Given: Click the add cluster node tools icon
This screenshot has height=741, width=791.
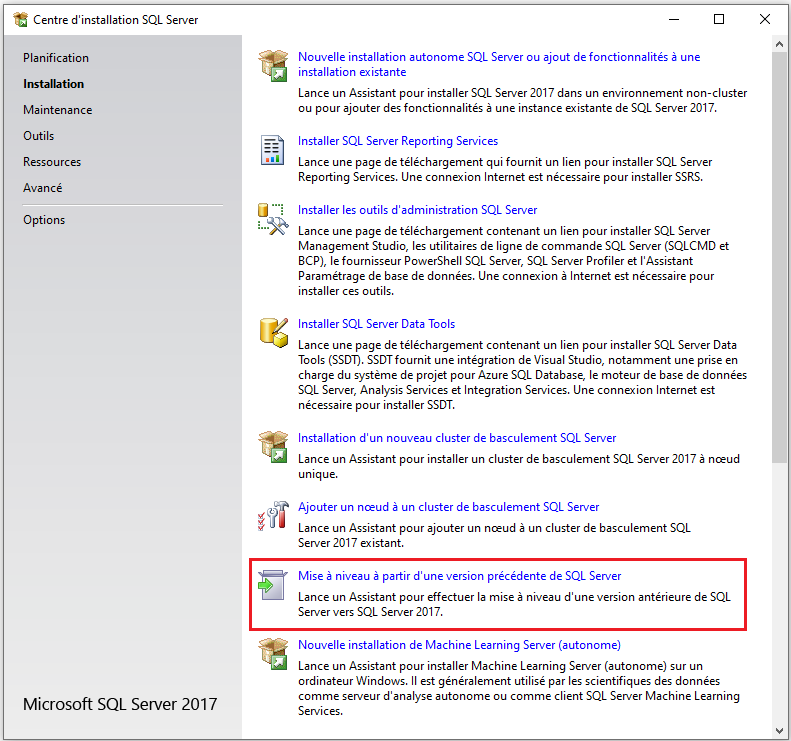Looking at the screenshot, I should tap(273, 516).
